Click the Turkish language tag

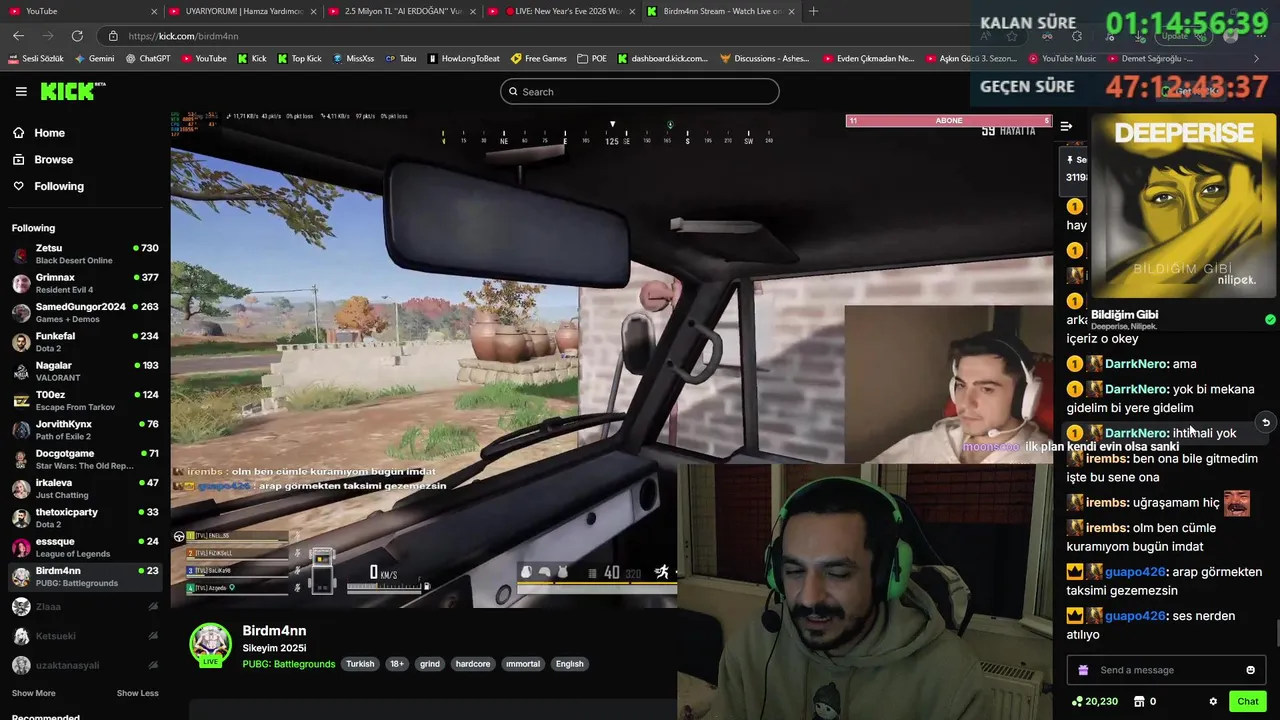360,664
